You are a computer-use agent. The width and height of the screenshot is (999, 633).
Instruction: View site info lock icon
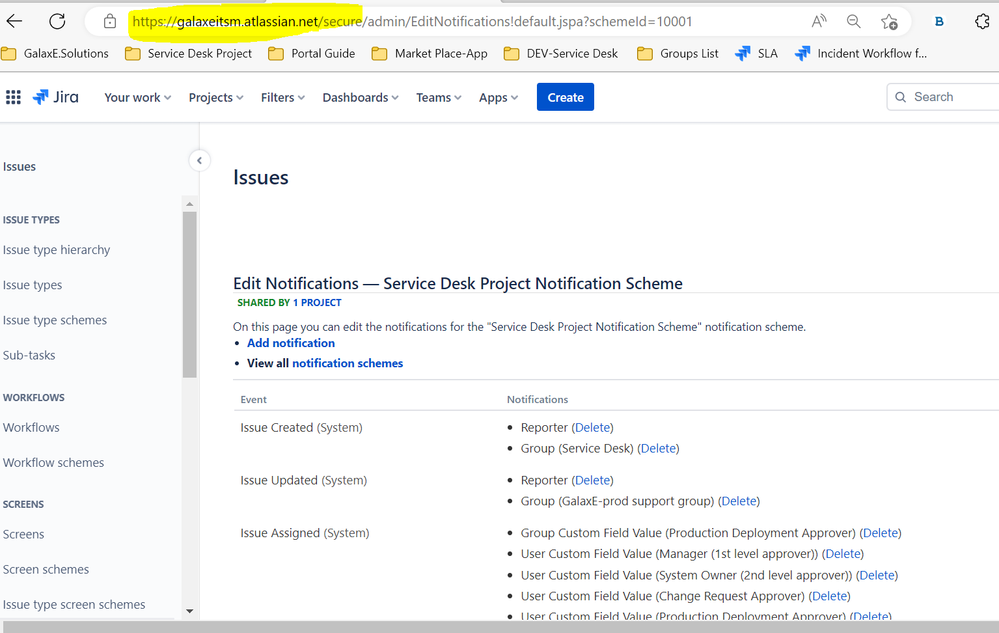[110, 21]
